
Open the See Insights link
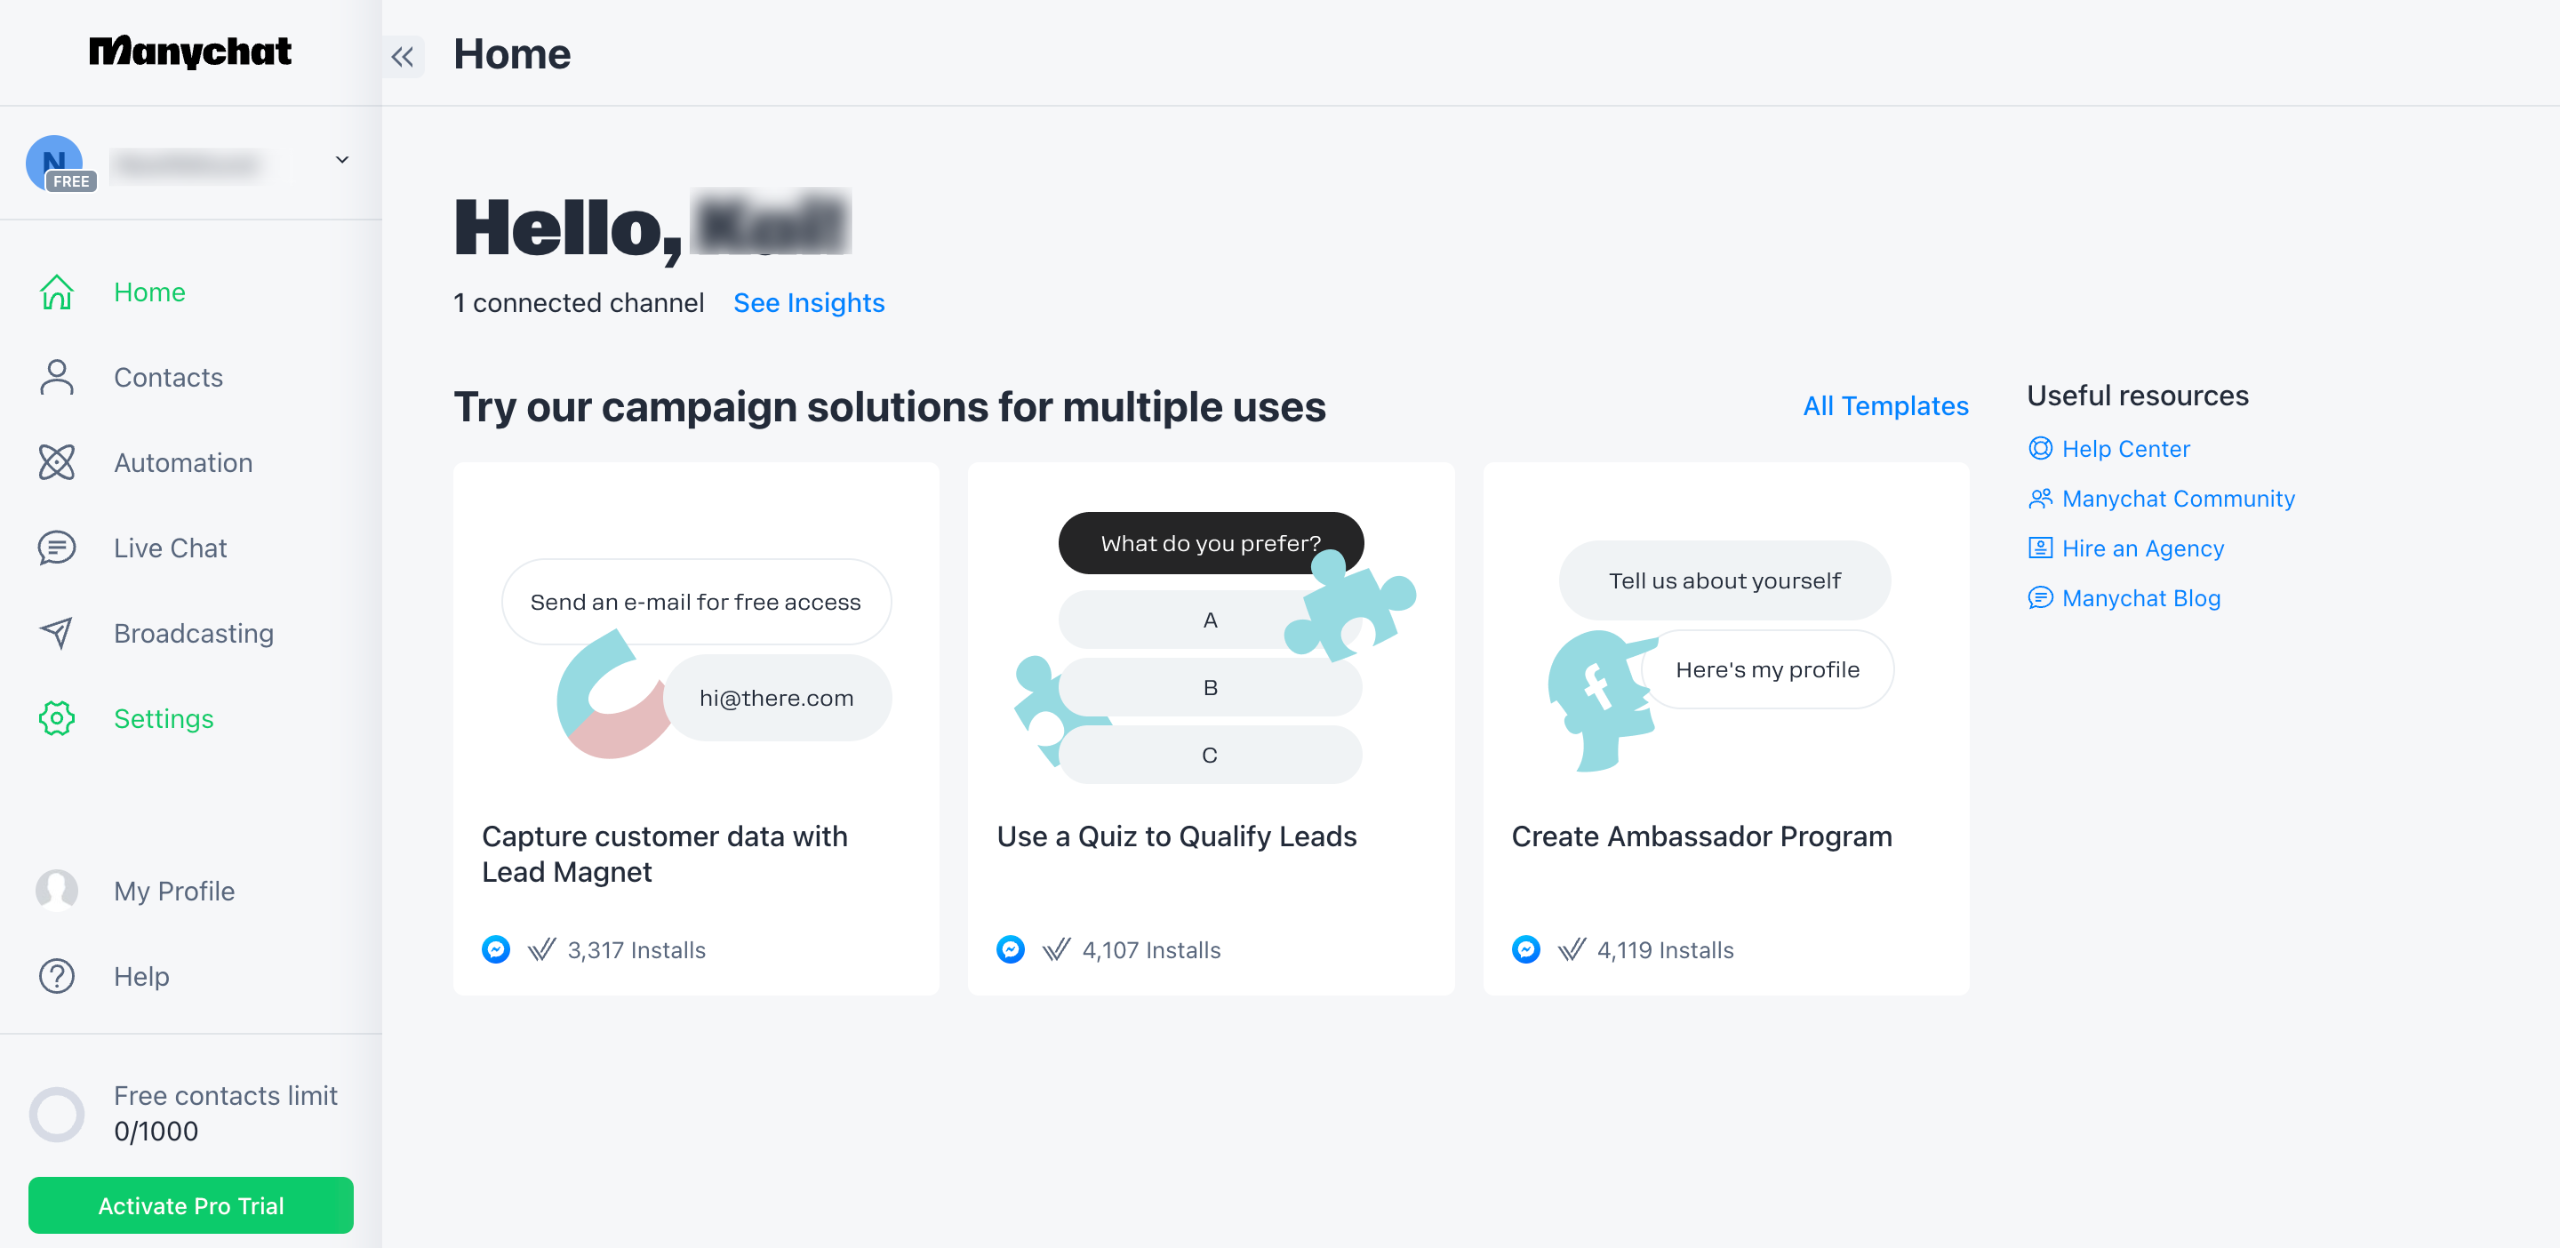click(x=809, y=303)
